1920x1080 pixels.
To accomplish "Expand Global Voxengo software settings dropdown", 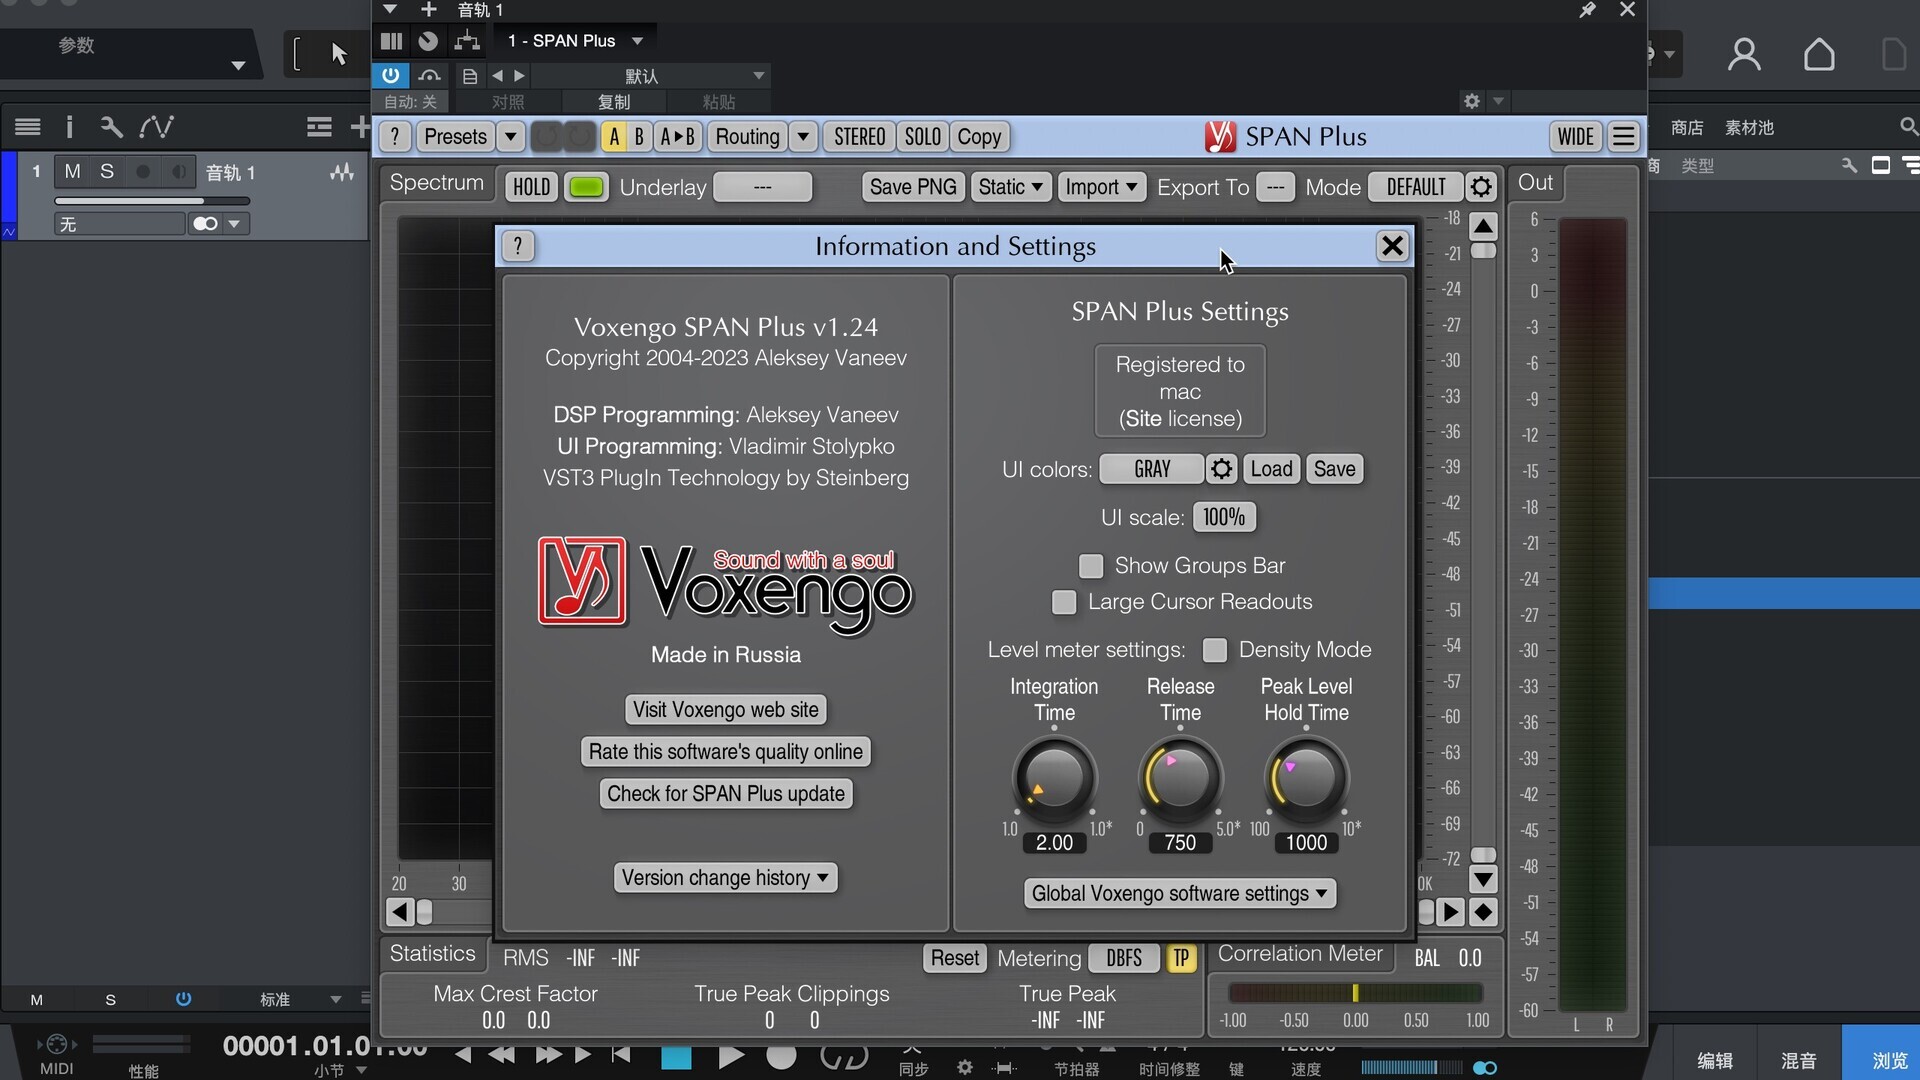I will 1179,893.
